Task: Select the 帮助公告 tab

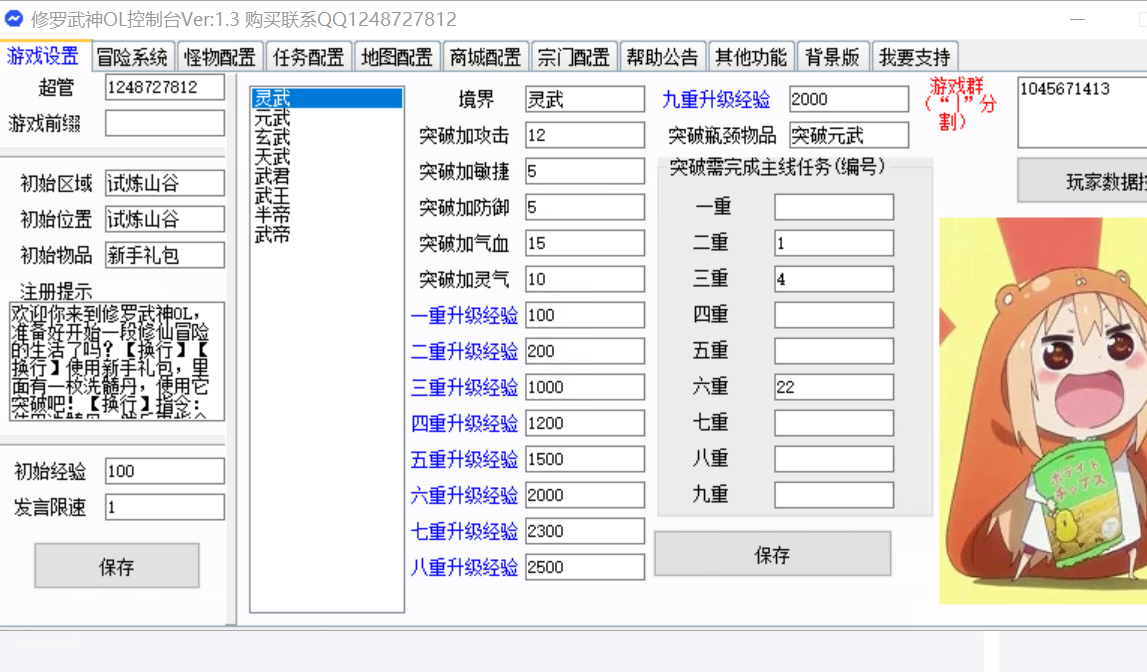Action: click(x=662, y=57)
